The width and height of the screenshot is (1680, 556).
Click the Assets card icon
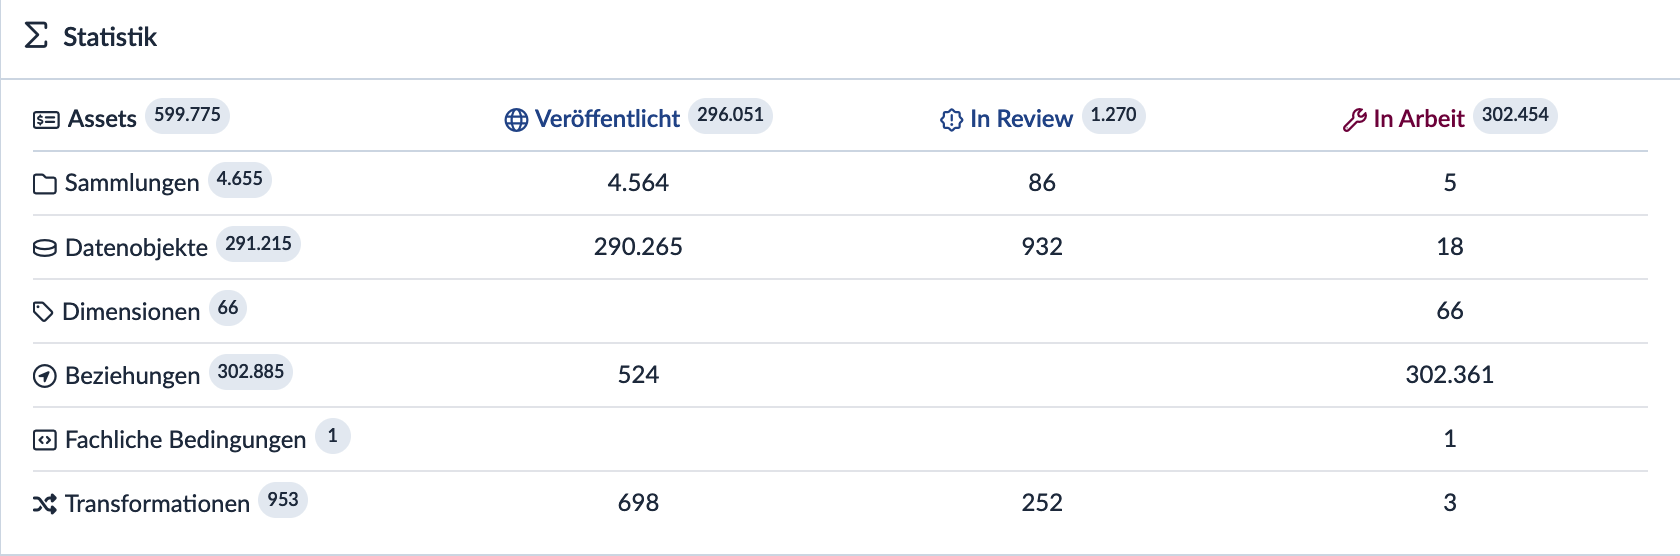tap(46, 120)
